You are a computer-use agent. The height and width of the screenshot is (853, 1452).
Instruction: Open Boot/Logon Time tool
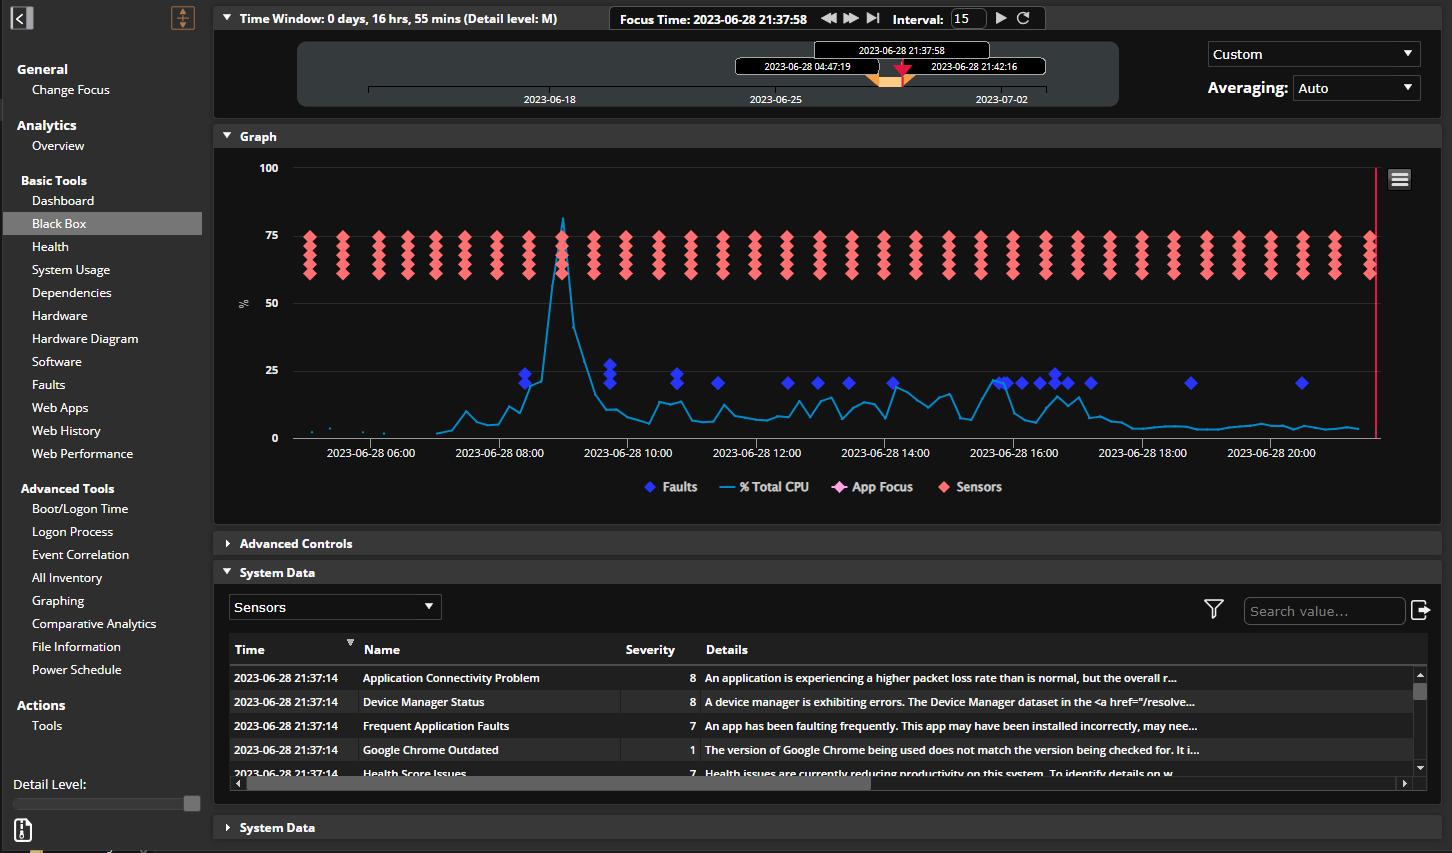tap(80, 509)
